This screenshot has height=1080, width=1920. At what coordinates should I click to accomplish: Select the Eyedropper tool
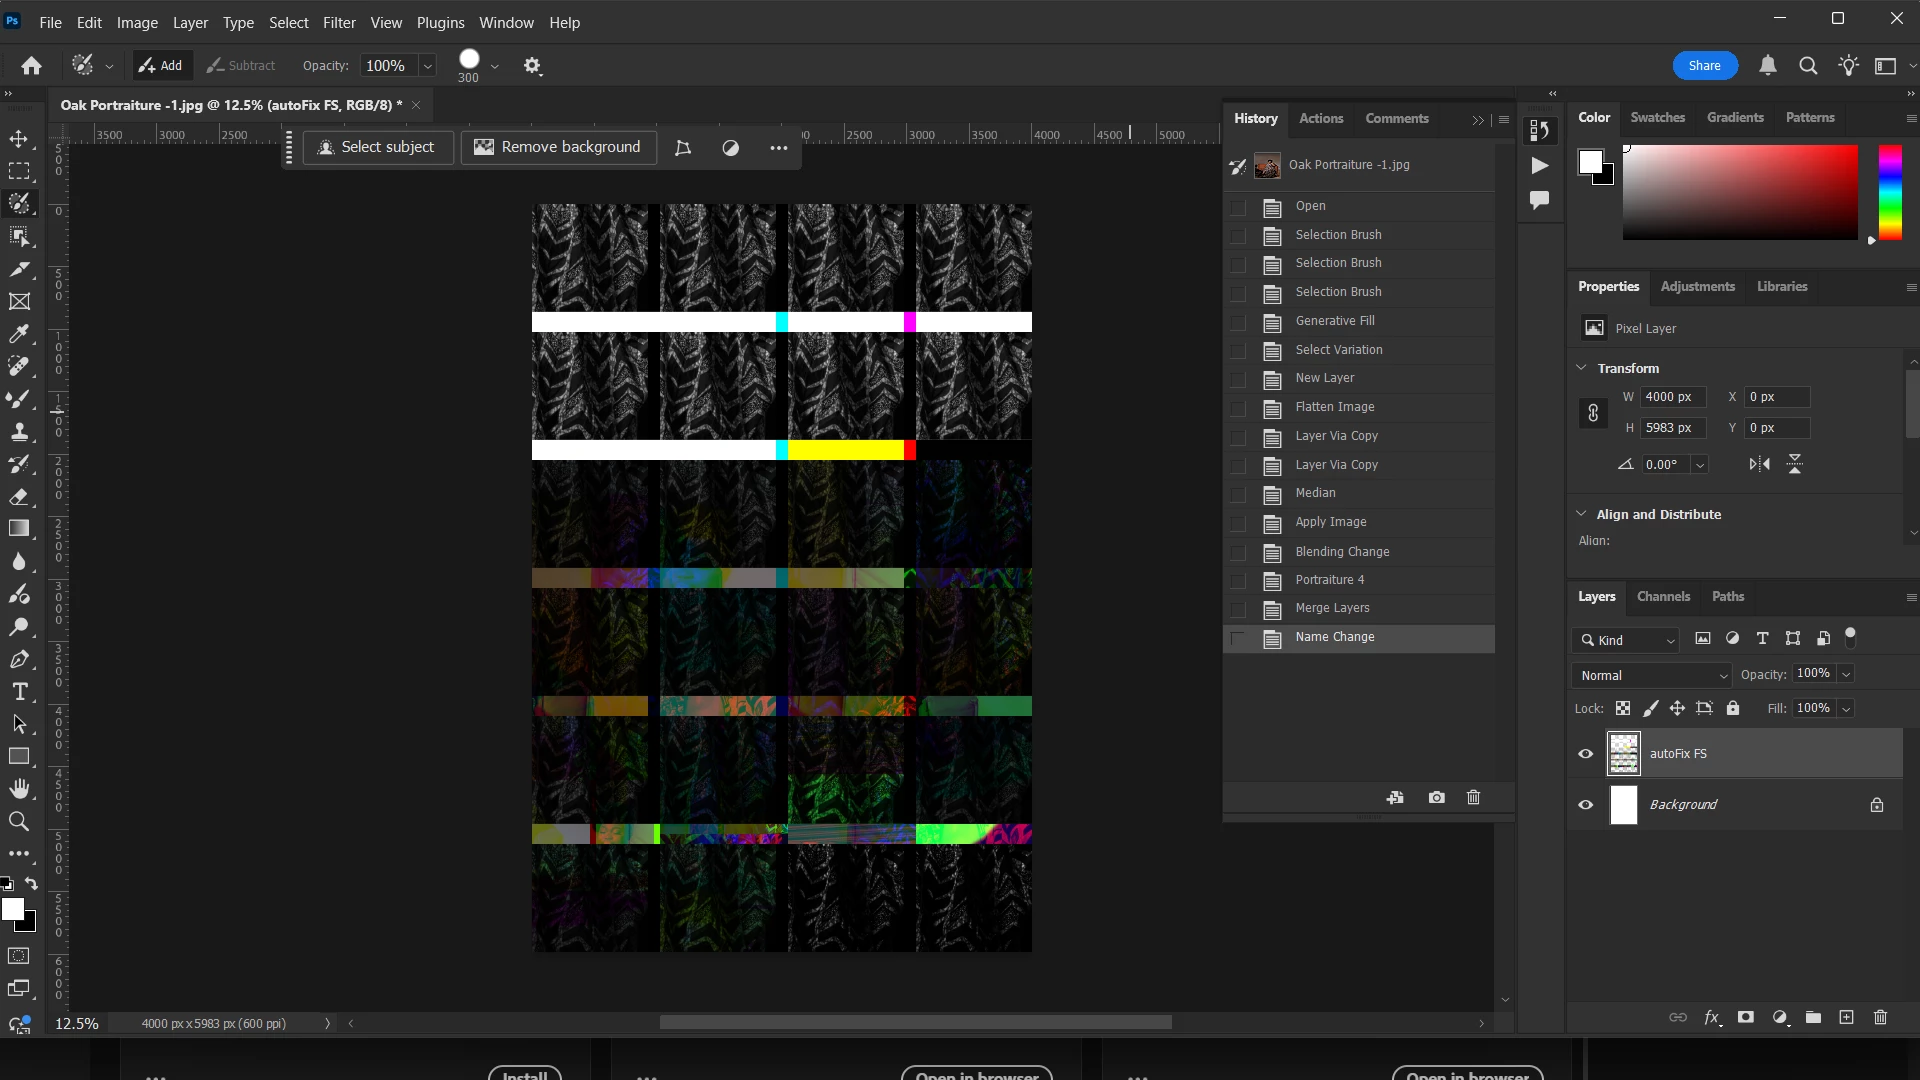pyautogui.click(x=19, y=334)
